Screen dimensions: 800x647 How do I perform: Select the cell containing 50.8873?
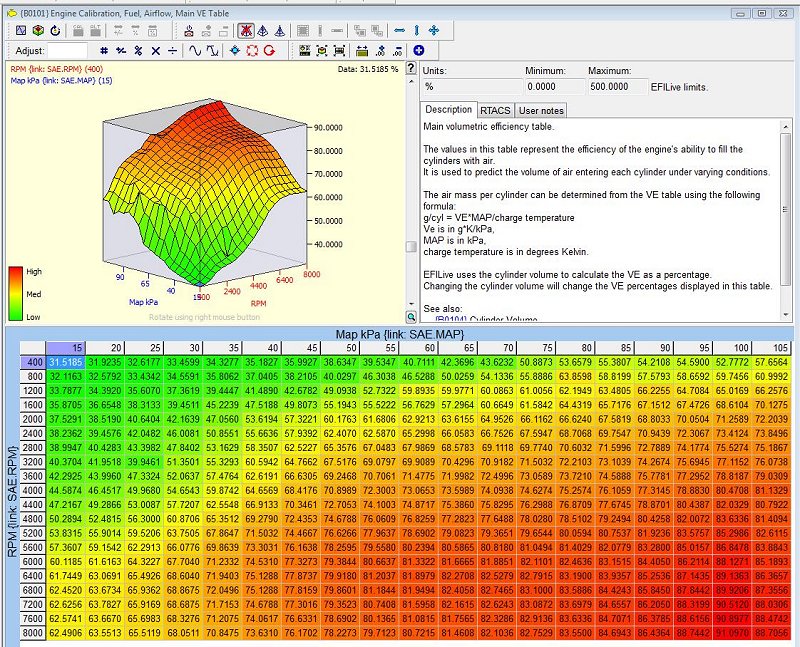point(536,362)
